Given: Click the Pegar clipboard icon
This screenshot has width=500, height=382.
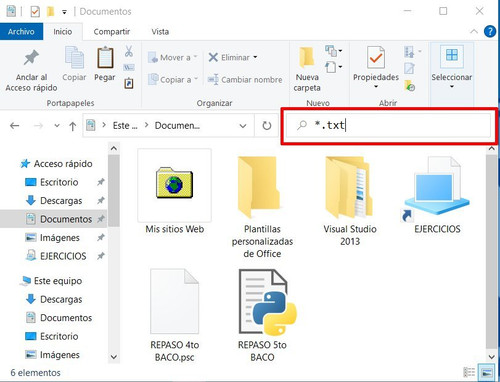Looking at the screenshot, I should (x=105, y=58).
